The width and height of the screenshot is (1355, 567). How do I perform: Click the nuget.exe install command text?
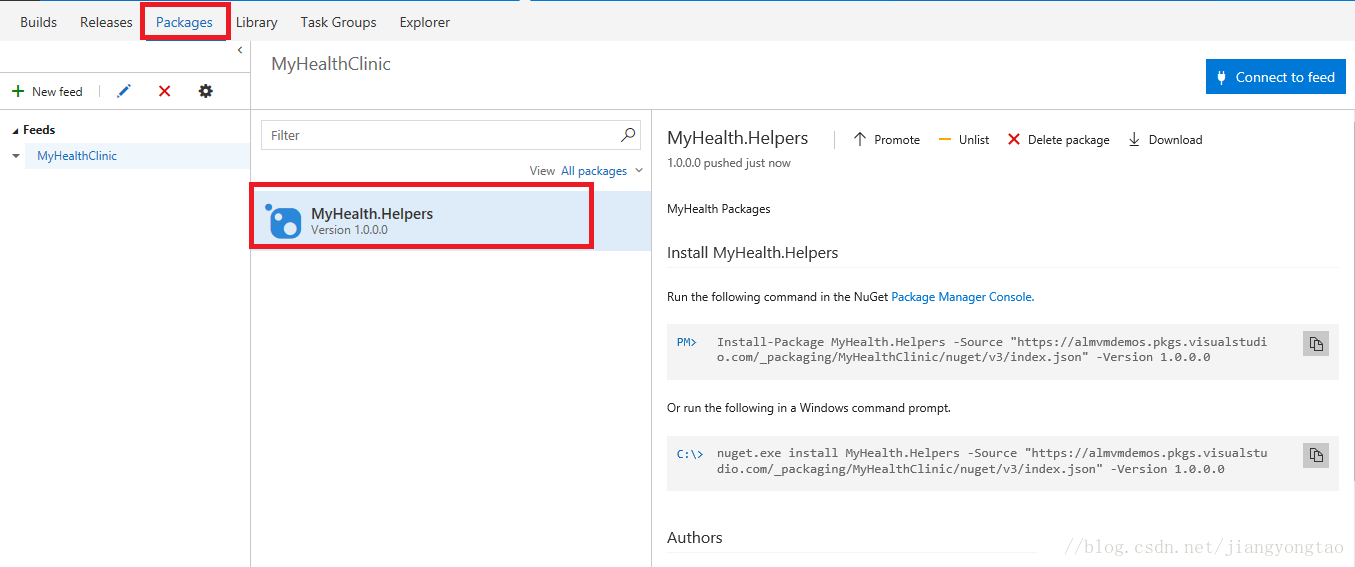tap(991, 461)
